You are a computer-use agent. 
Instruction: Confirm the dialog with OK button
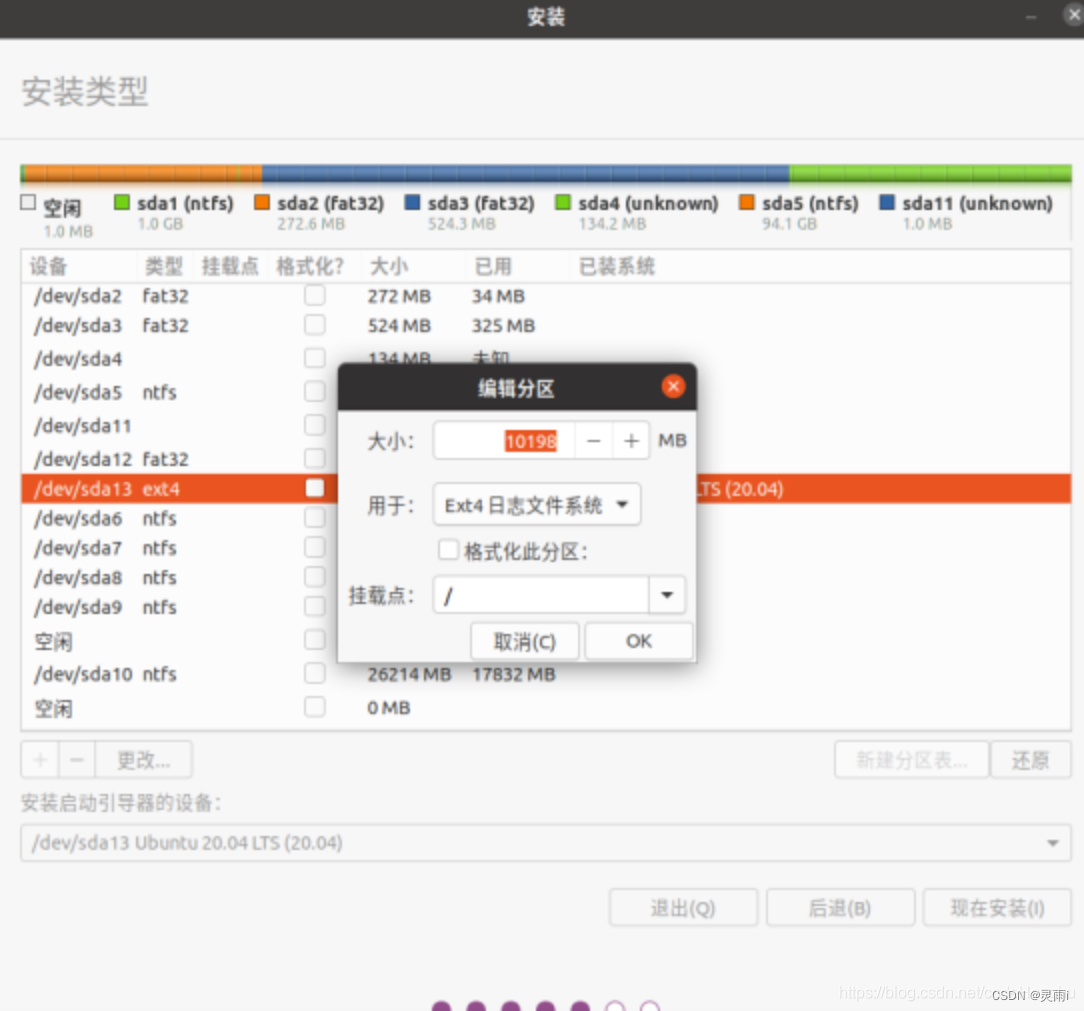click(639, 641)
